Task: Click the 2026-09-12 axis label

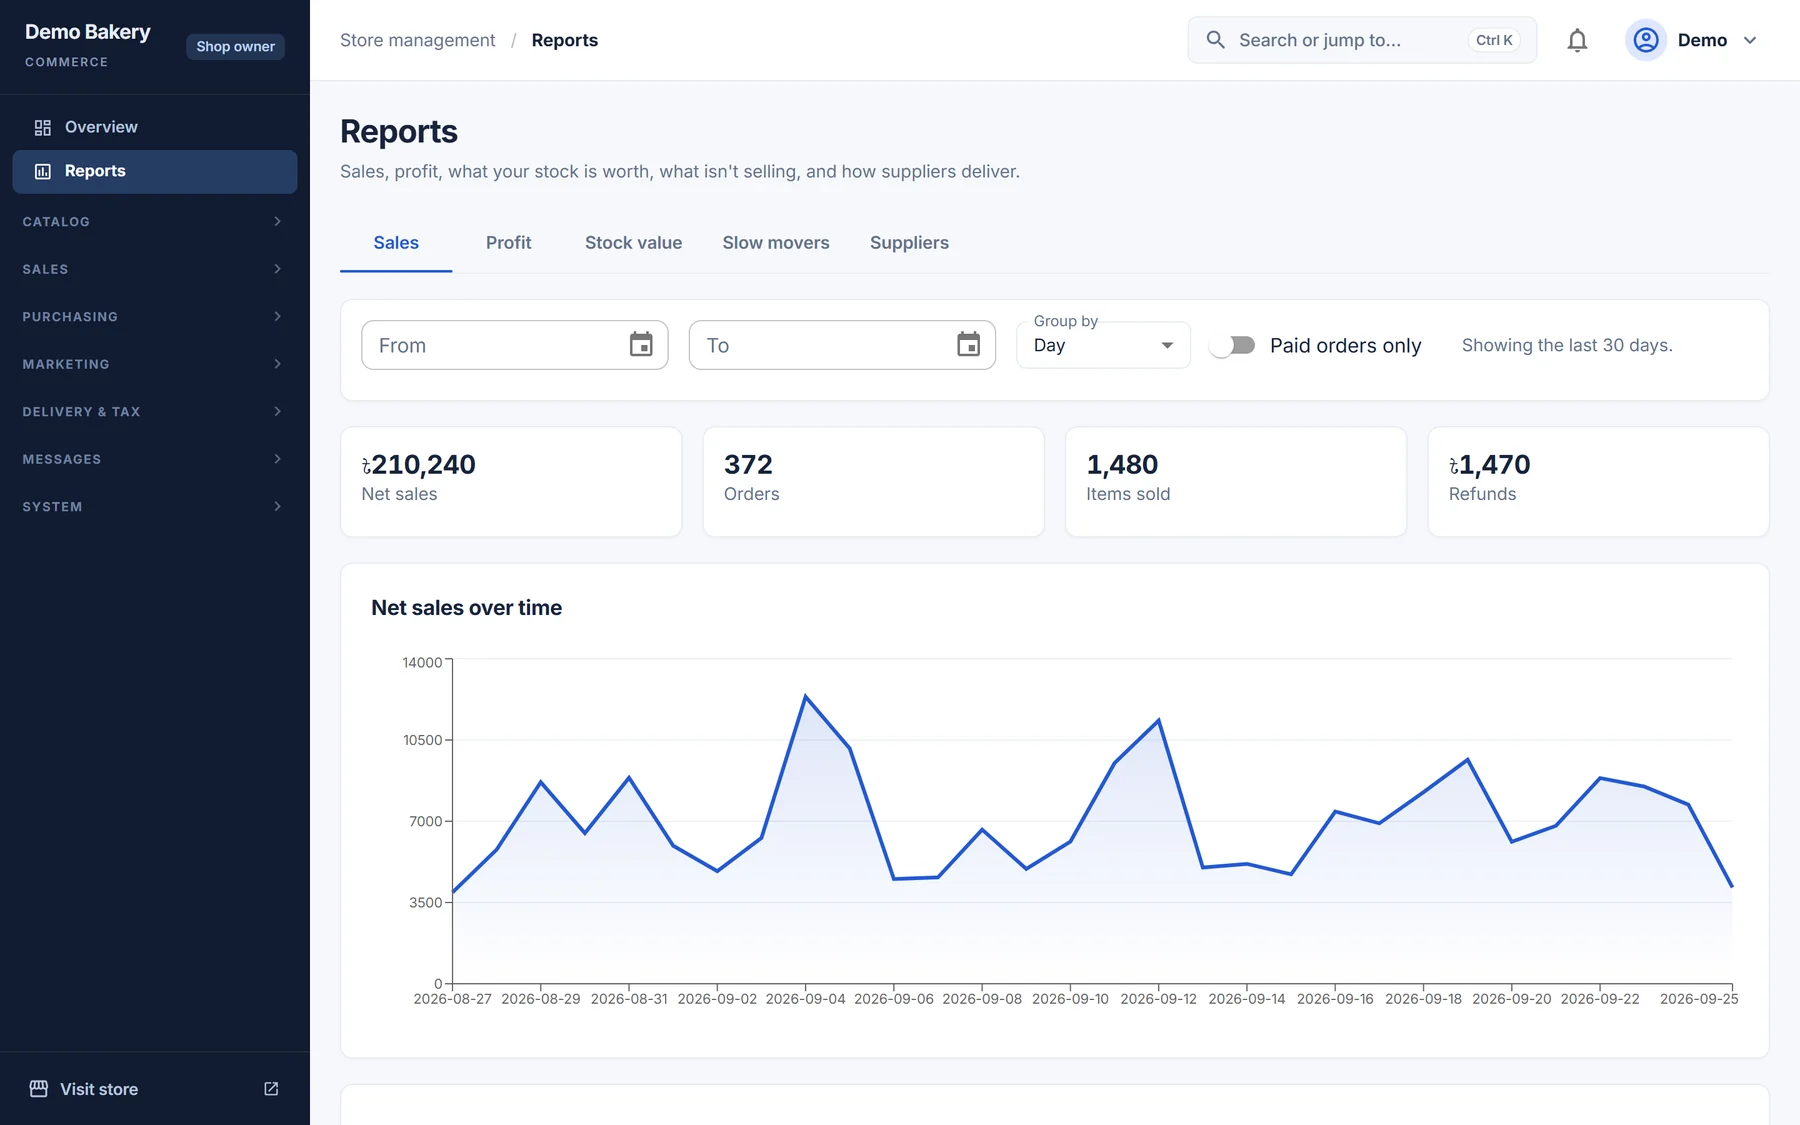Action: (1158, 999)
